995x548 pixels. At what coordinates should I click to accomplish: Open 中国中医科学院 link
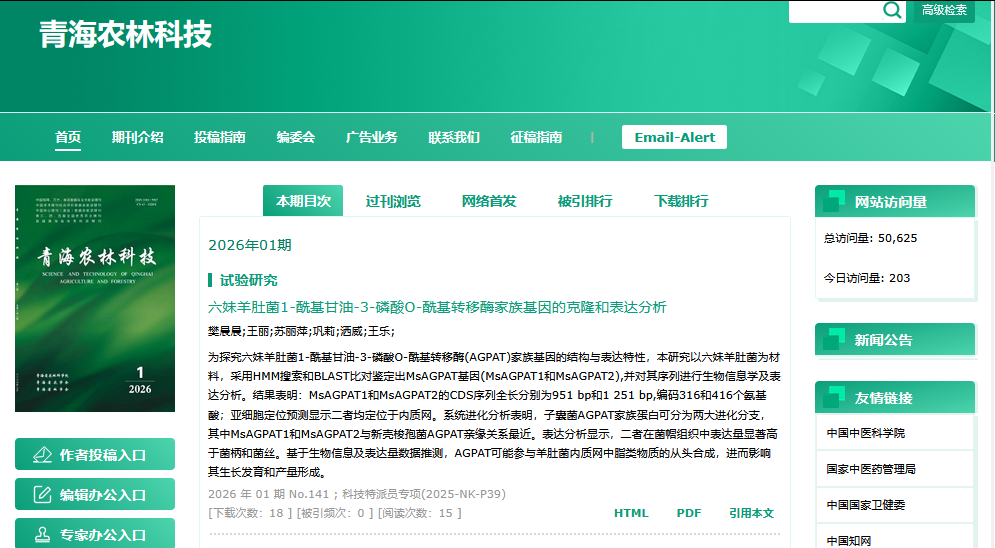[x=866, y=433]
